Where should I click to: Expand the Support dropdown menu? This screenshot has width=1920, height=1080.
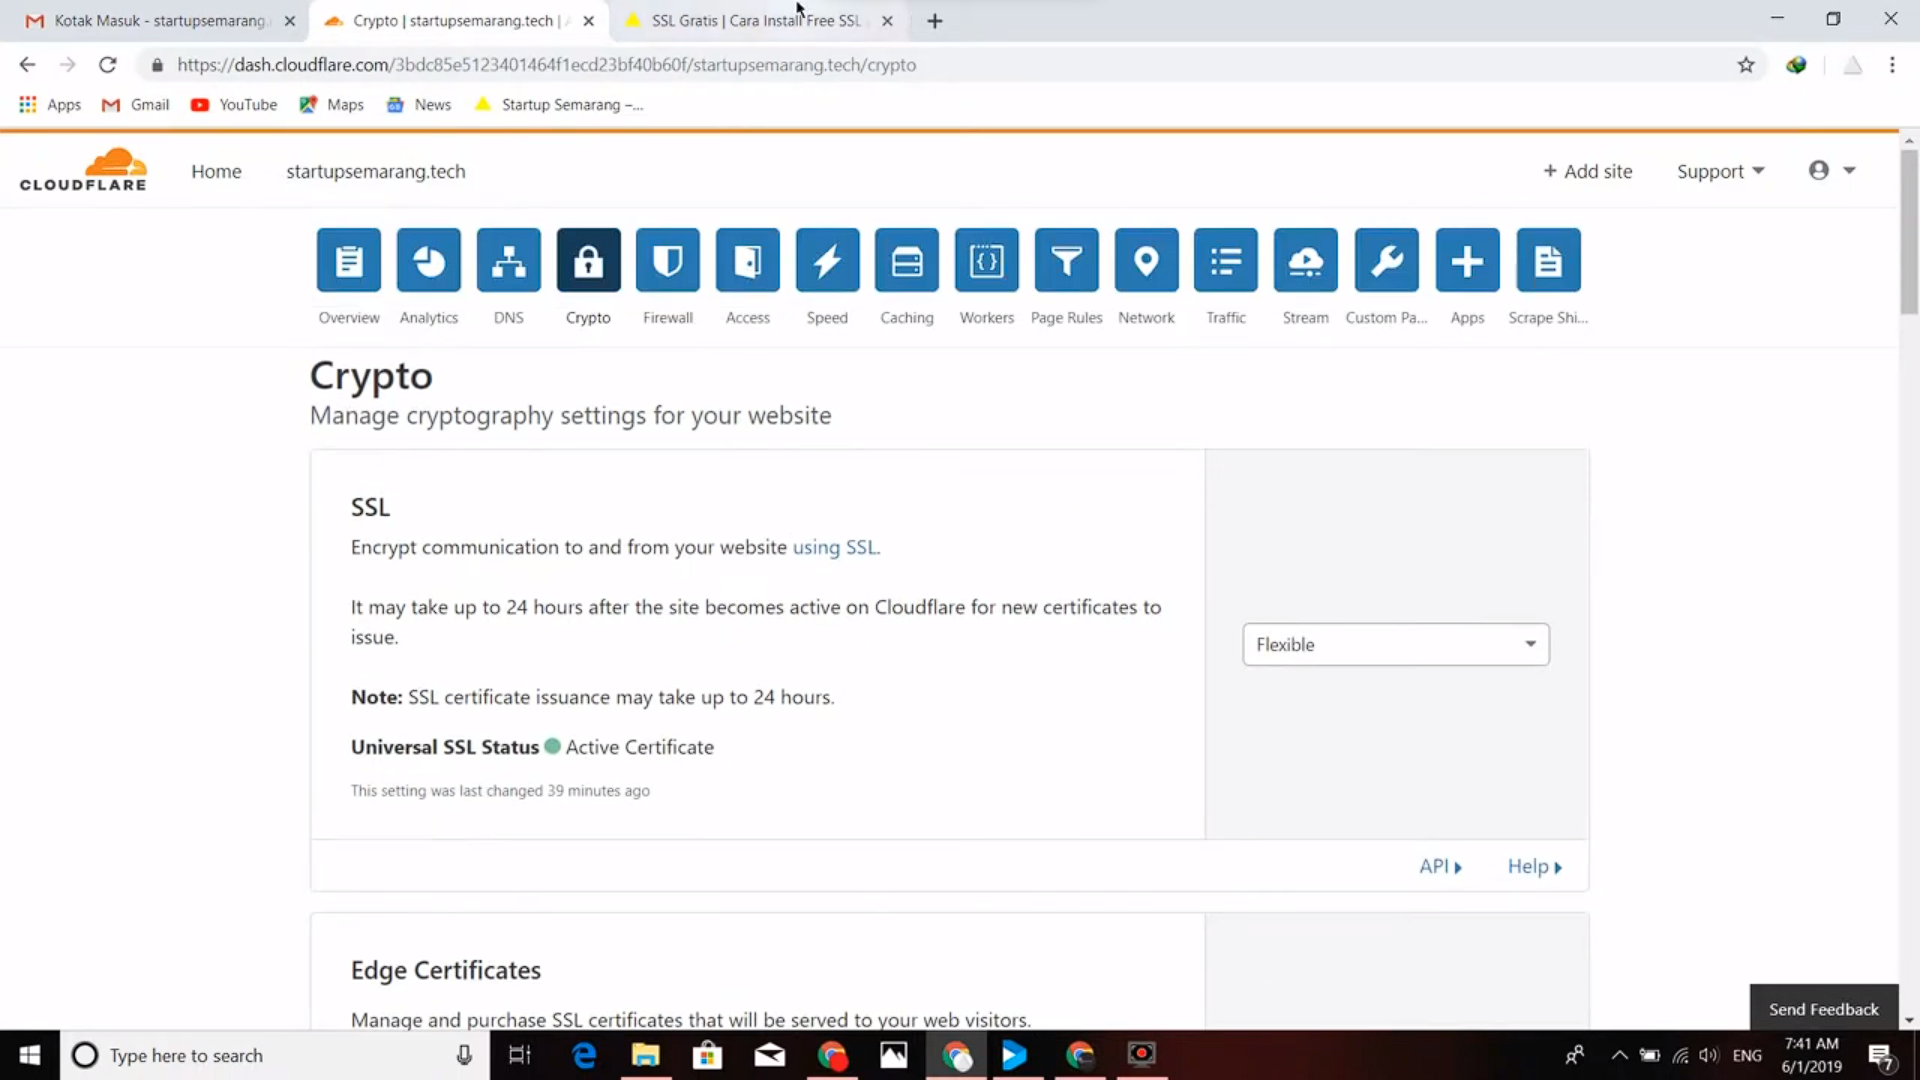[1720, 171]
